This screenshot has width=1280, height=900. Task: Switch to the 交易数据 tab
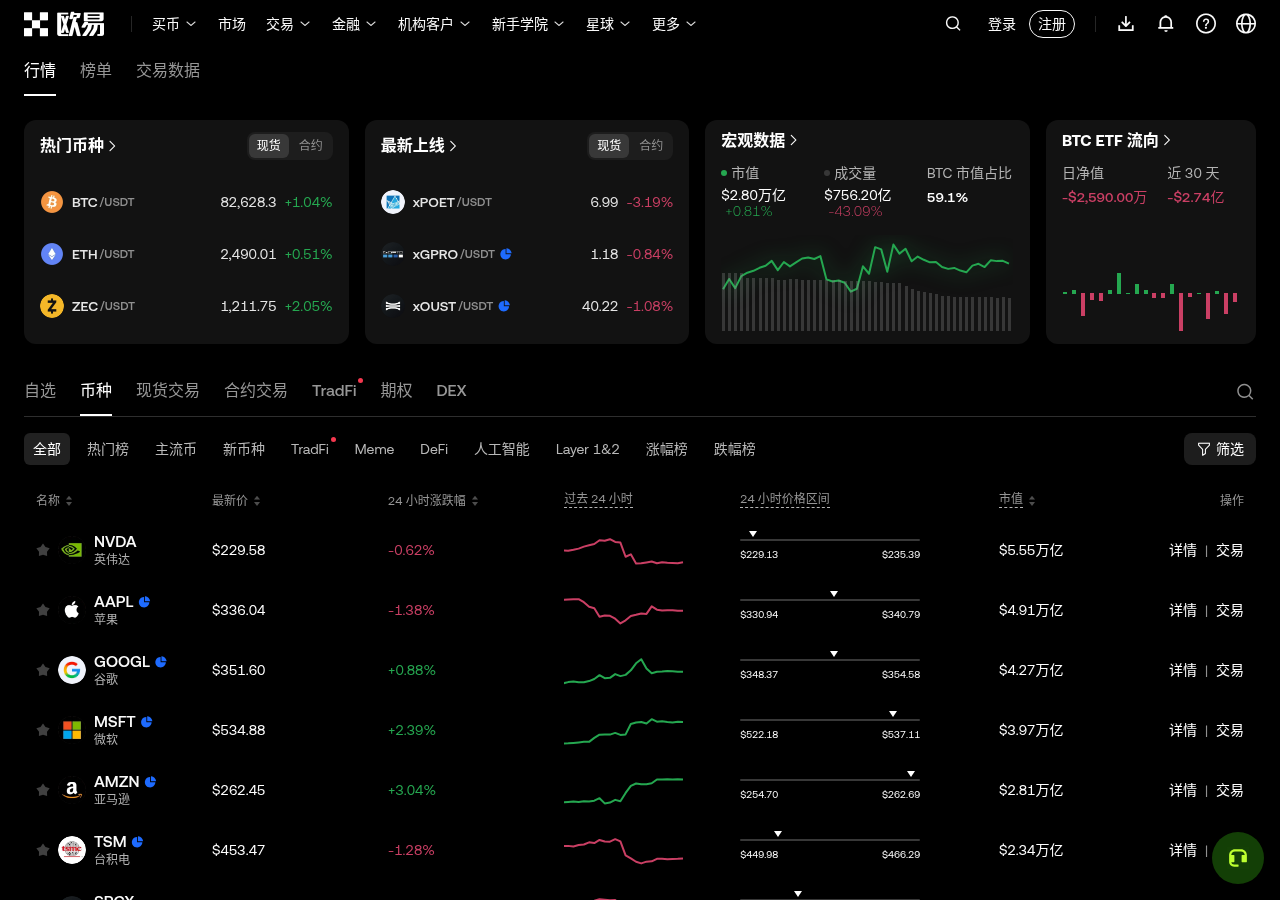click(x=168, y=70)
